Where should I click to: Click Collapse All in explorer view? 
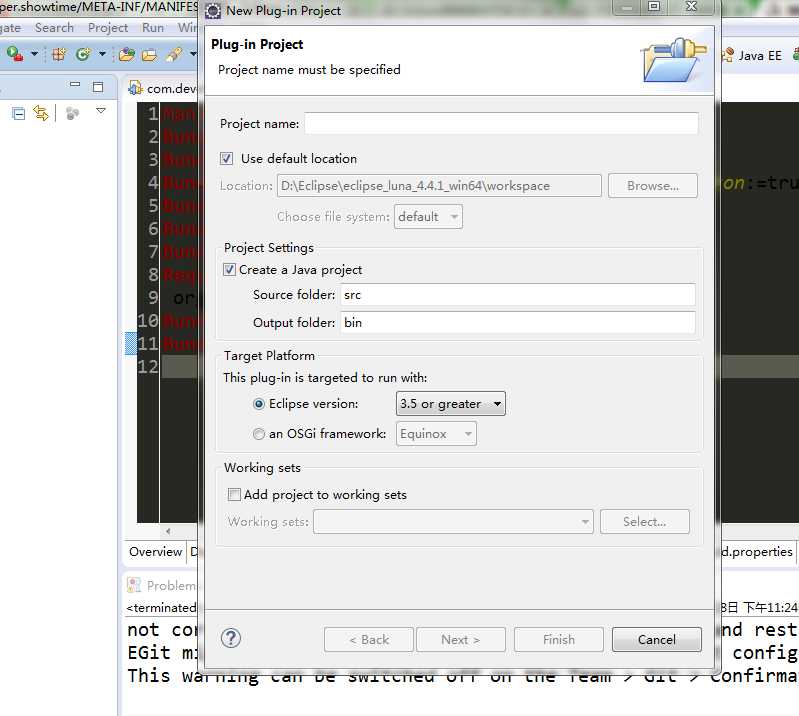18,113
